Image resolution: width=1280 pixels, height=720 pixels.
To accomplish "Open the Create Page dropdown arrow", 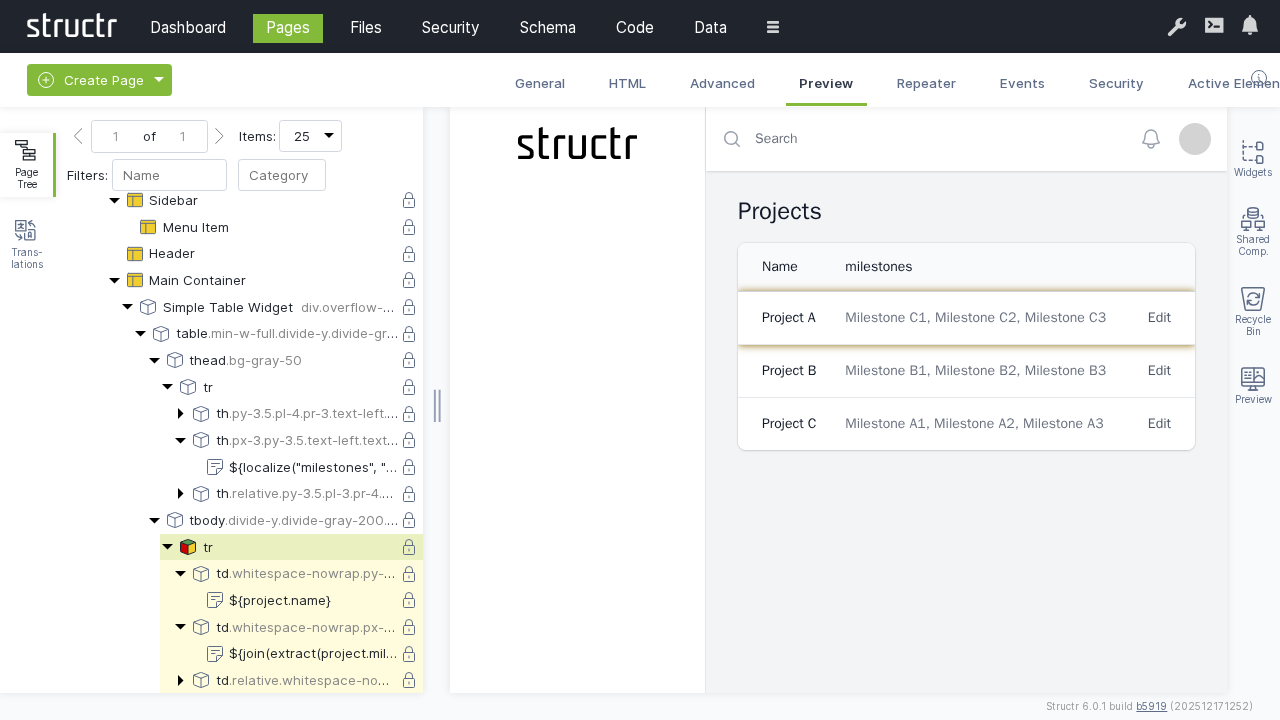I will tap(159, 80).
